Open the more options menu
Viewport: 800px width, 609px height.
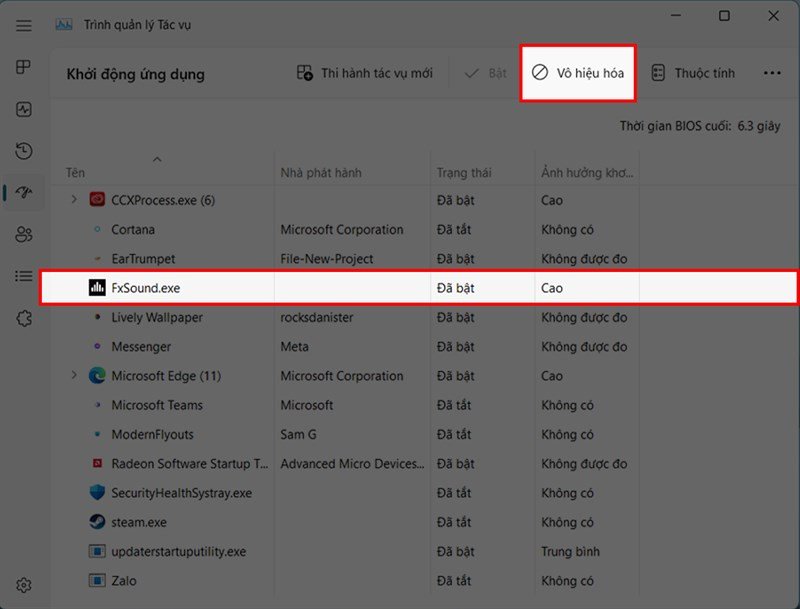pyautogui.click(x=773, y=72)
